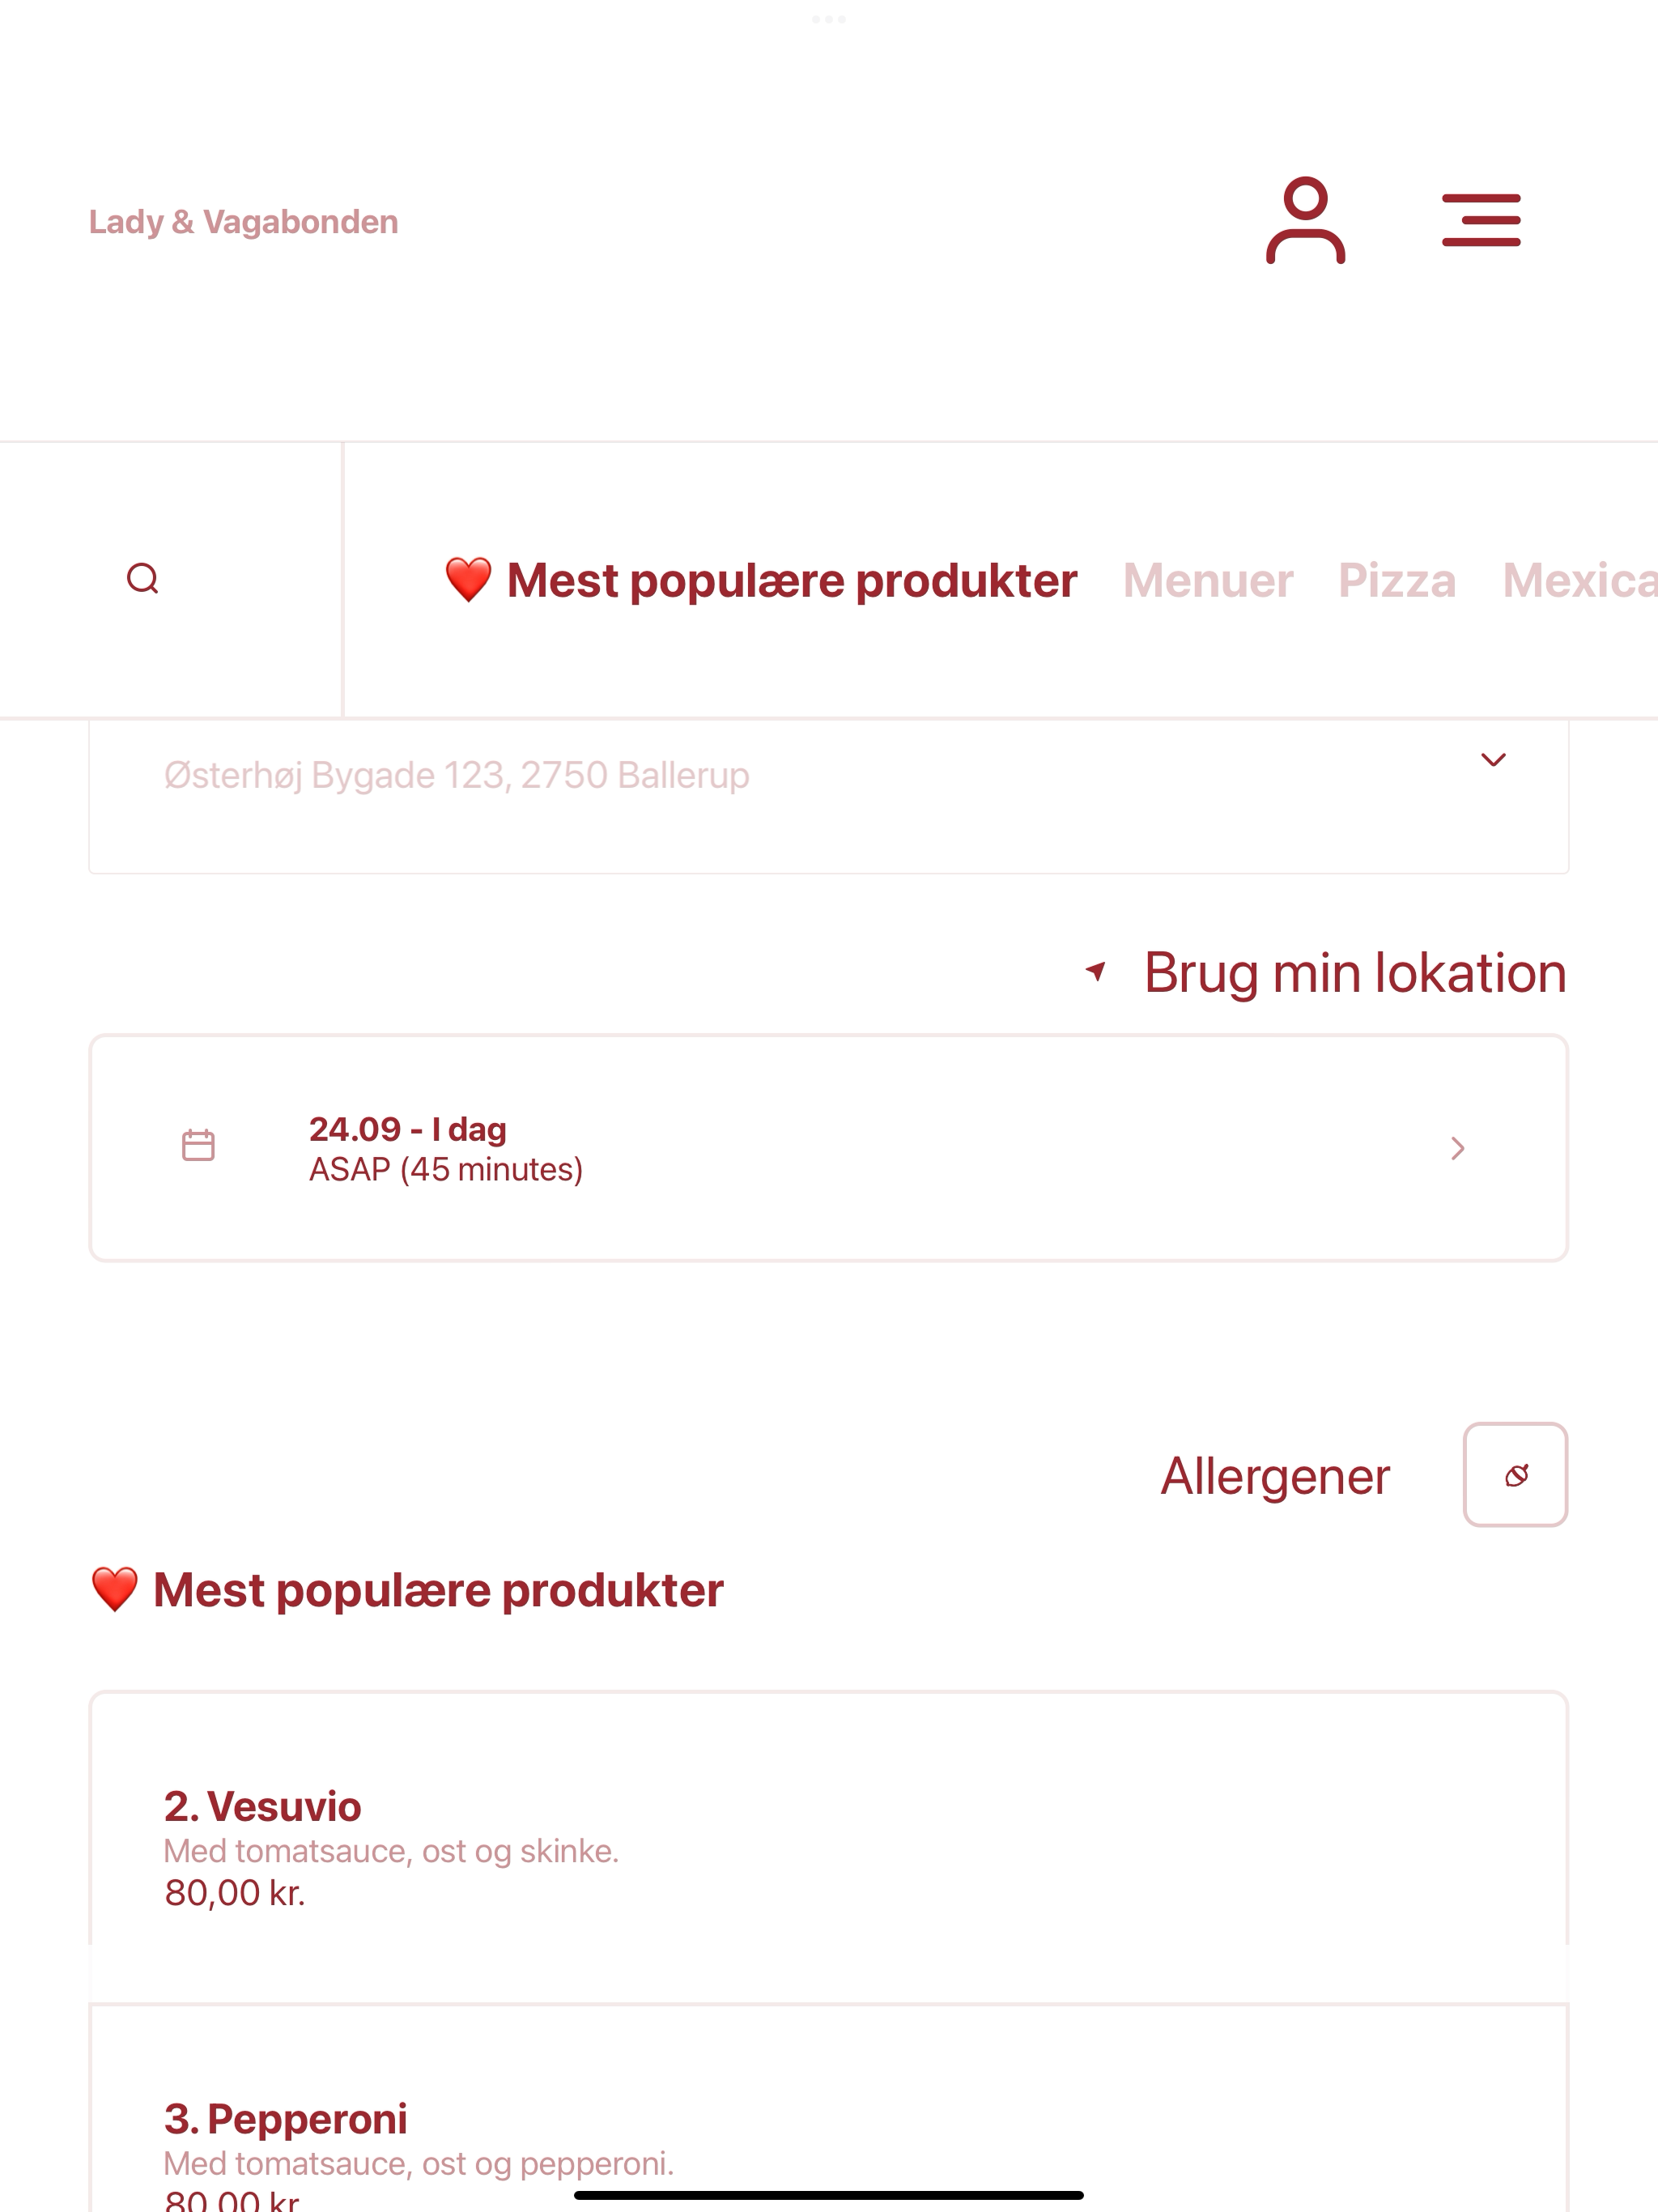Open the Østerhøj Bygade 123 address selector

tap(828, 796)
